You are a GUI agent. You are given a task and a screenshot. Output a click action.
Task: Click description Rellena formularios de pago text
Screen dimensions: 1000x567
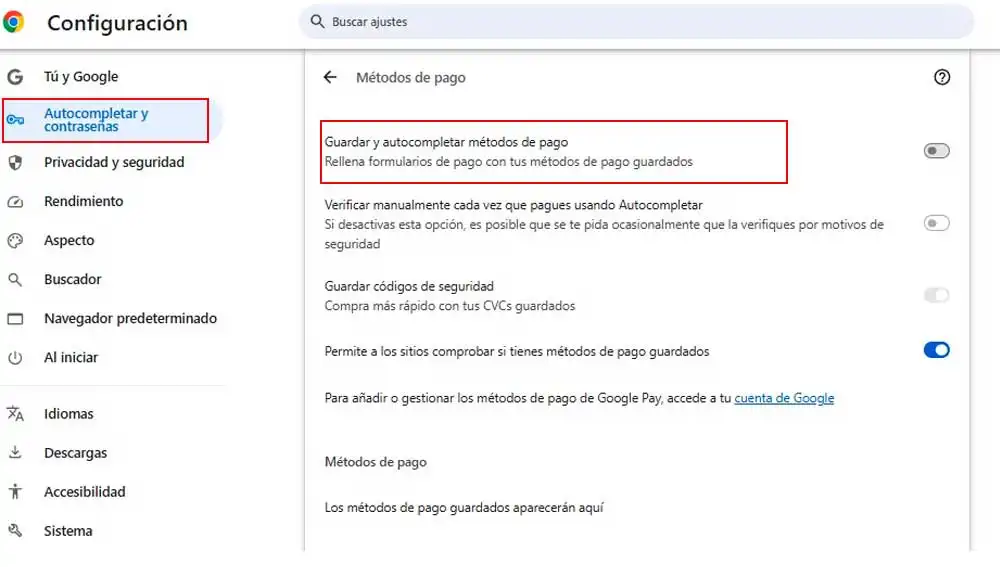click(x=508, y=162)
